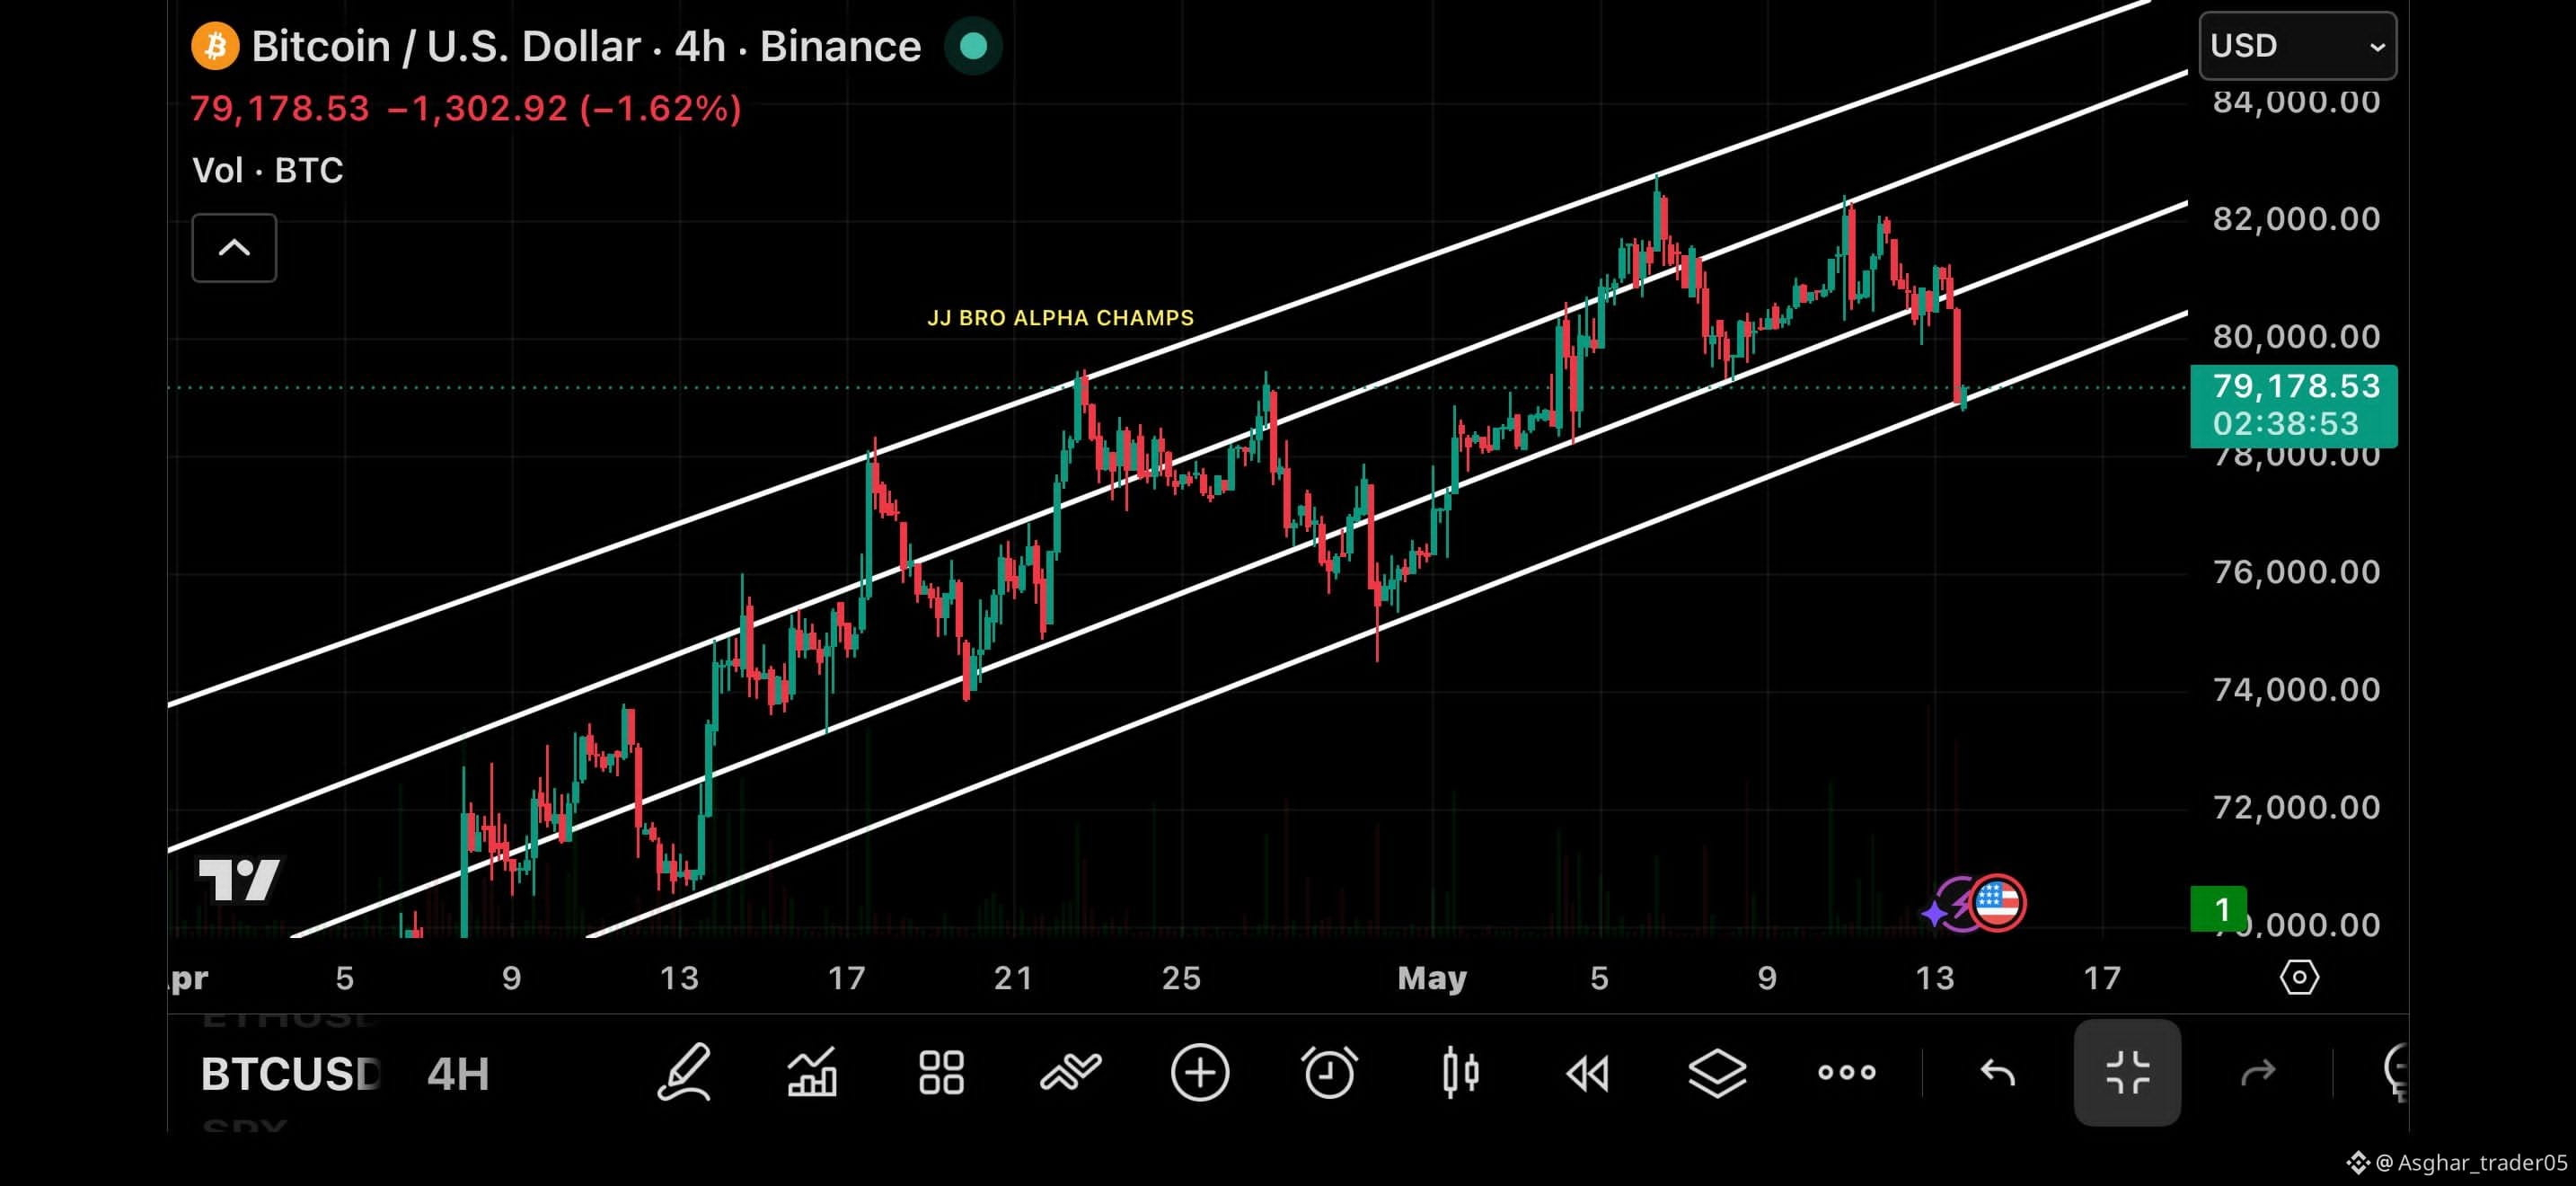Exit fullscreen with the collapse icon
Viewport: 2576px width, 1186px height.
(2127, 1073)
